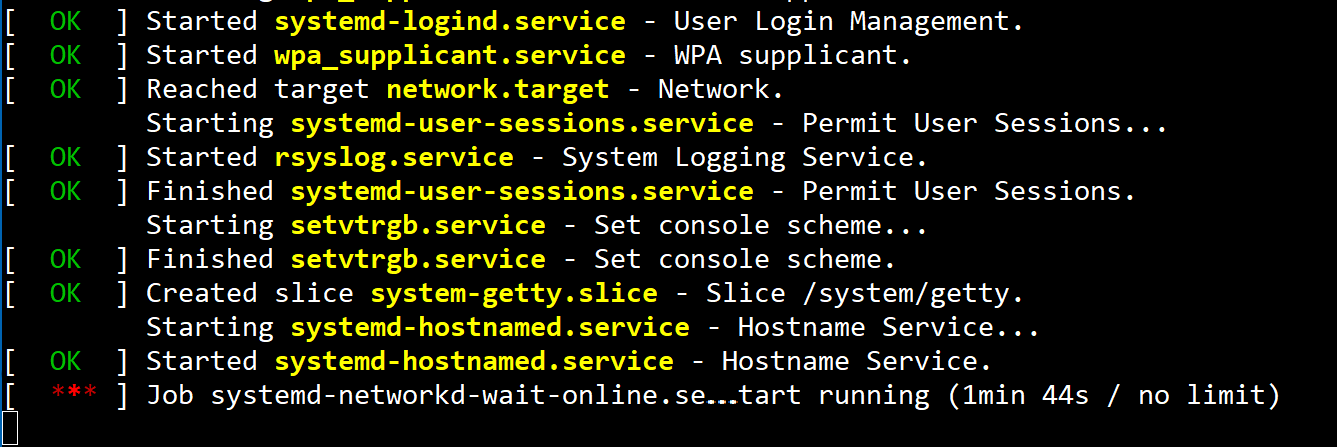1337x447 pixels.
Task: Click the red *** job status indicator
Action: tap(74, 395)
